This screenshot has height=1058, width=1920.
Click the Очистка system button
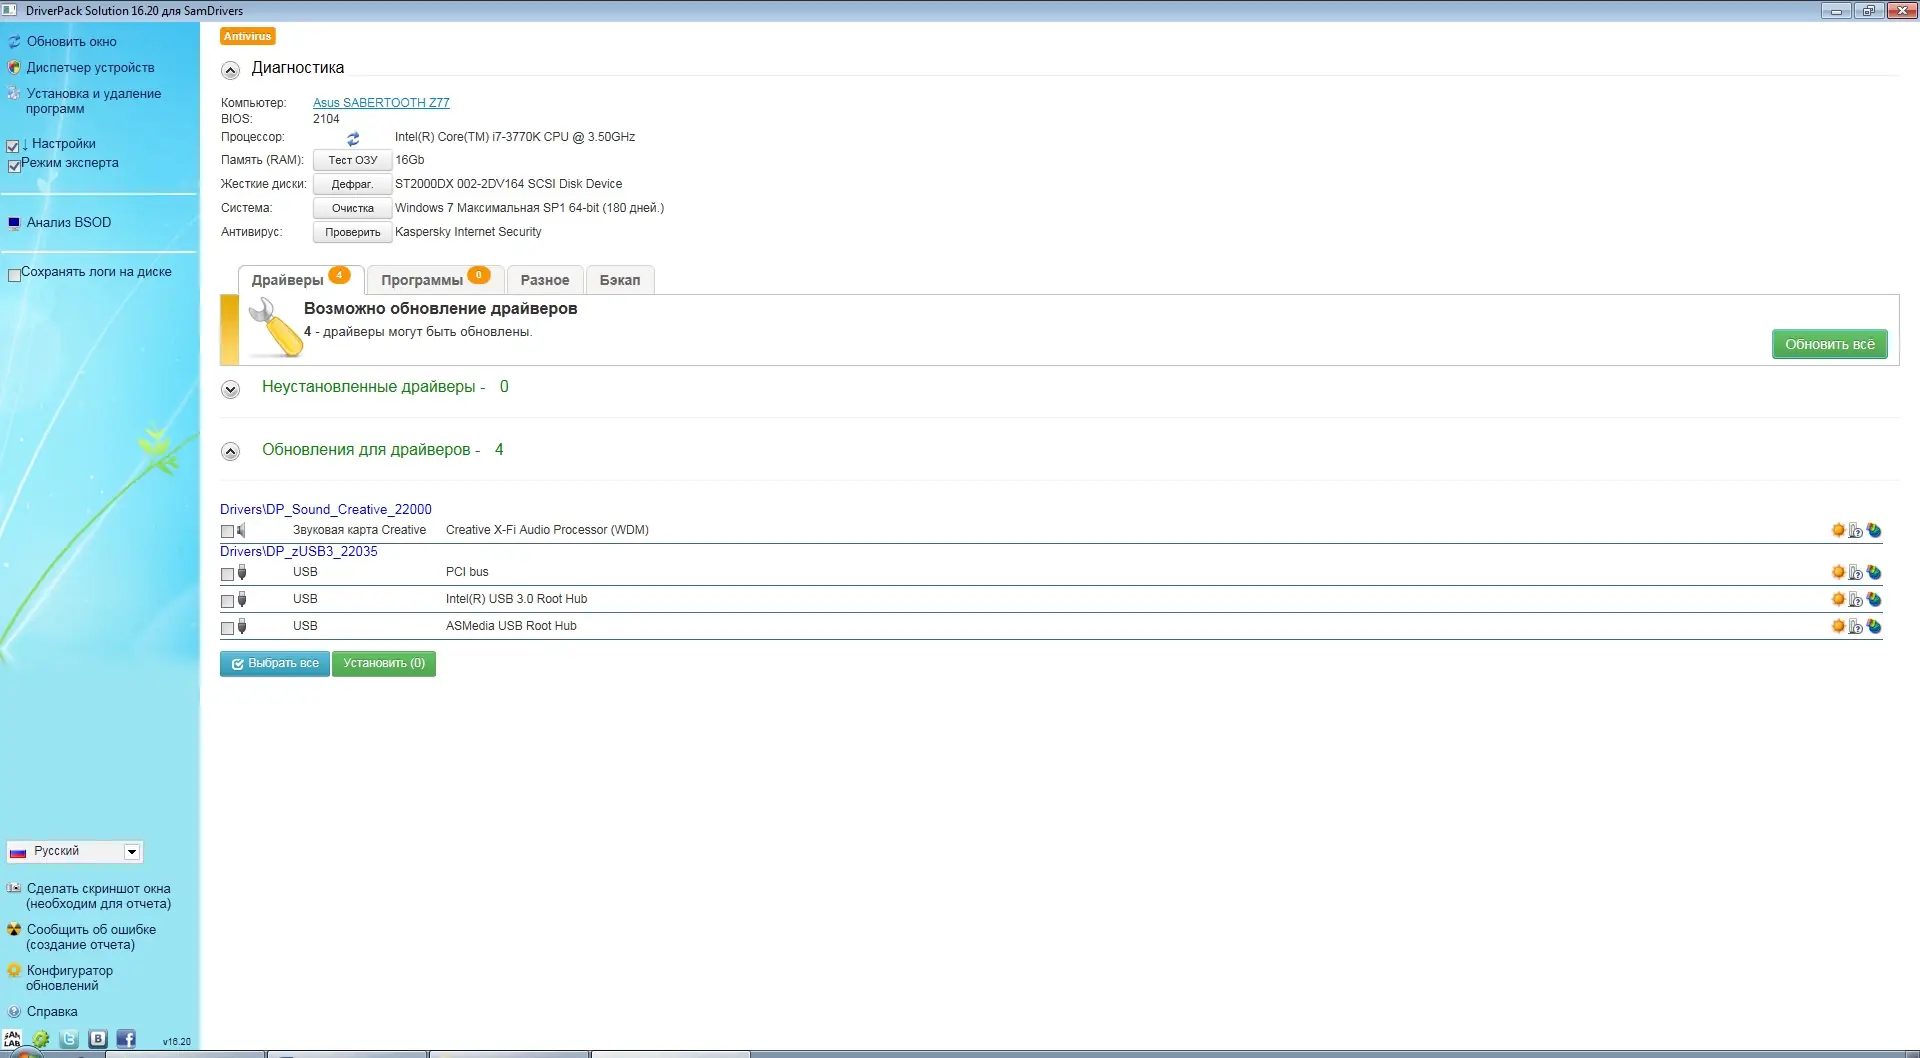click(353, 208)
